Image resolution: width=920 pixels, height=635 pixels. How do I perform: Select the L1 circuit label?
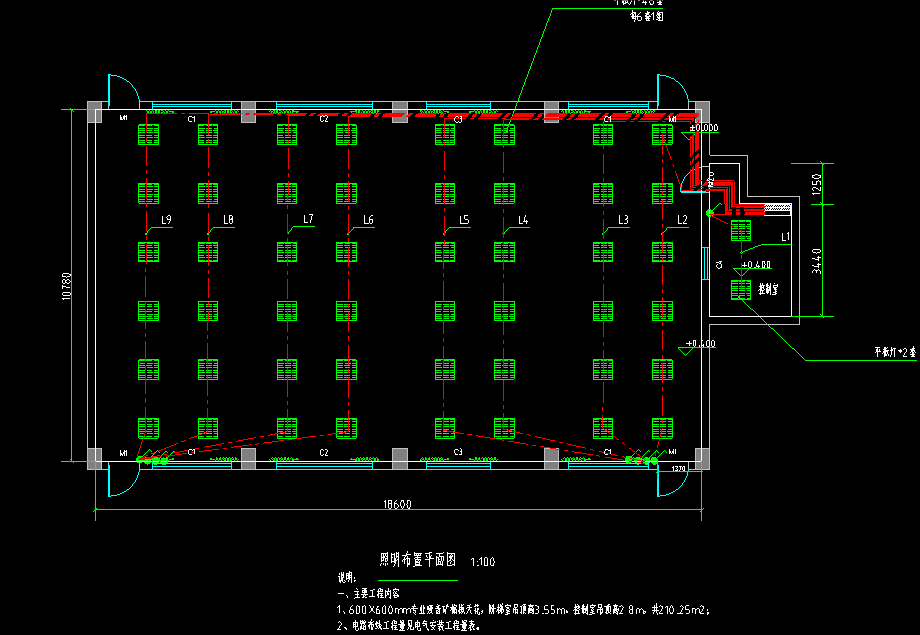[786, 237]
